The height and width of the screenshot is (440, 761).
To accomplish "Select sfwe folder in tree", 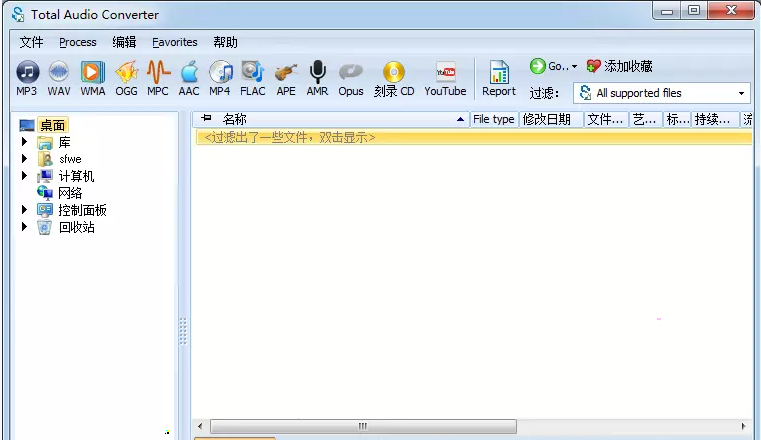I will pos(70,159).
